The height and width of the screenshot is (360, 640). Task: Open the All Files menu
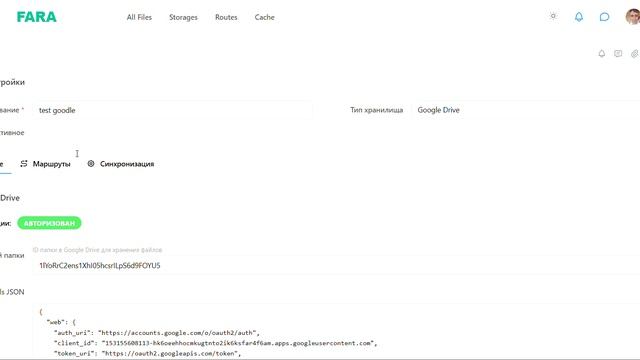point(139,17)
